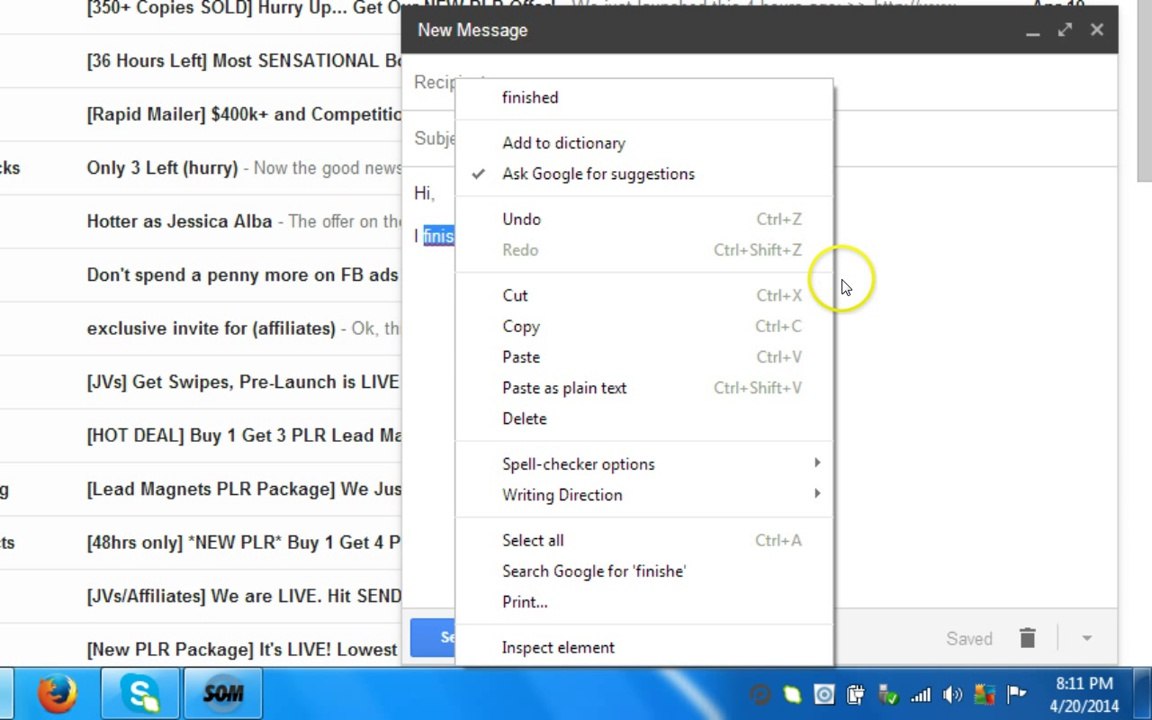This screenshot has height=720, width=1152.
Task: Open email 'Don't spend a penny more'
Action: [200, 275]
